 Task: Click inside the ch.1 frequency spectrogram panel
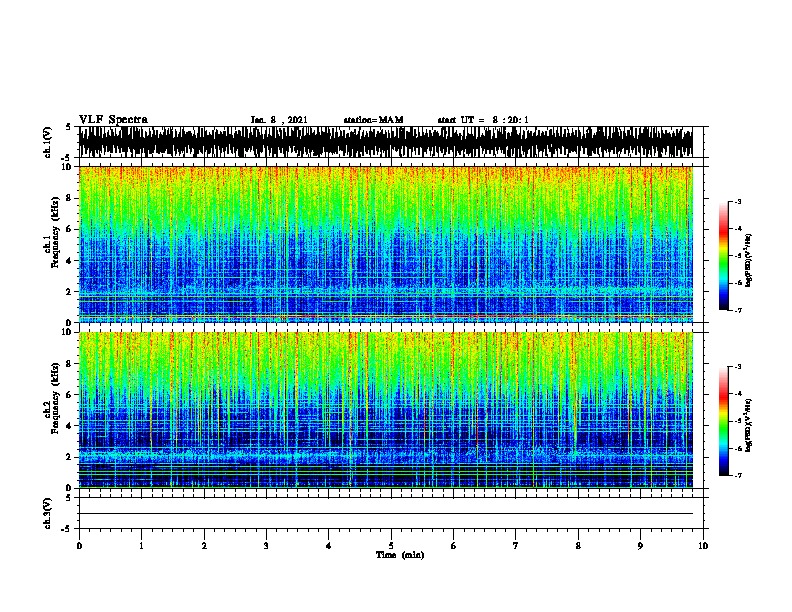386,244
